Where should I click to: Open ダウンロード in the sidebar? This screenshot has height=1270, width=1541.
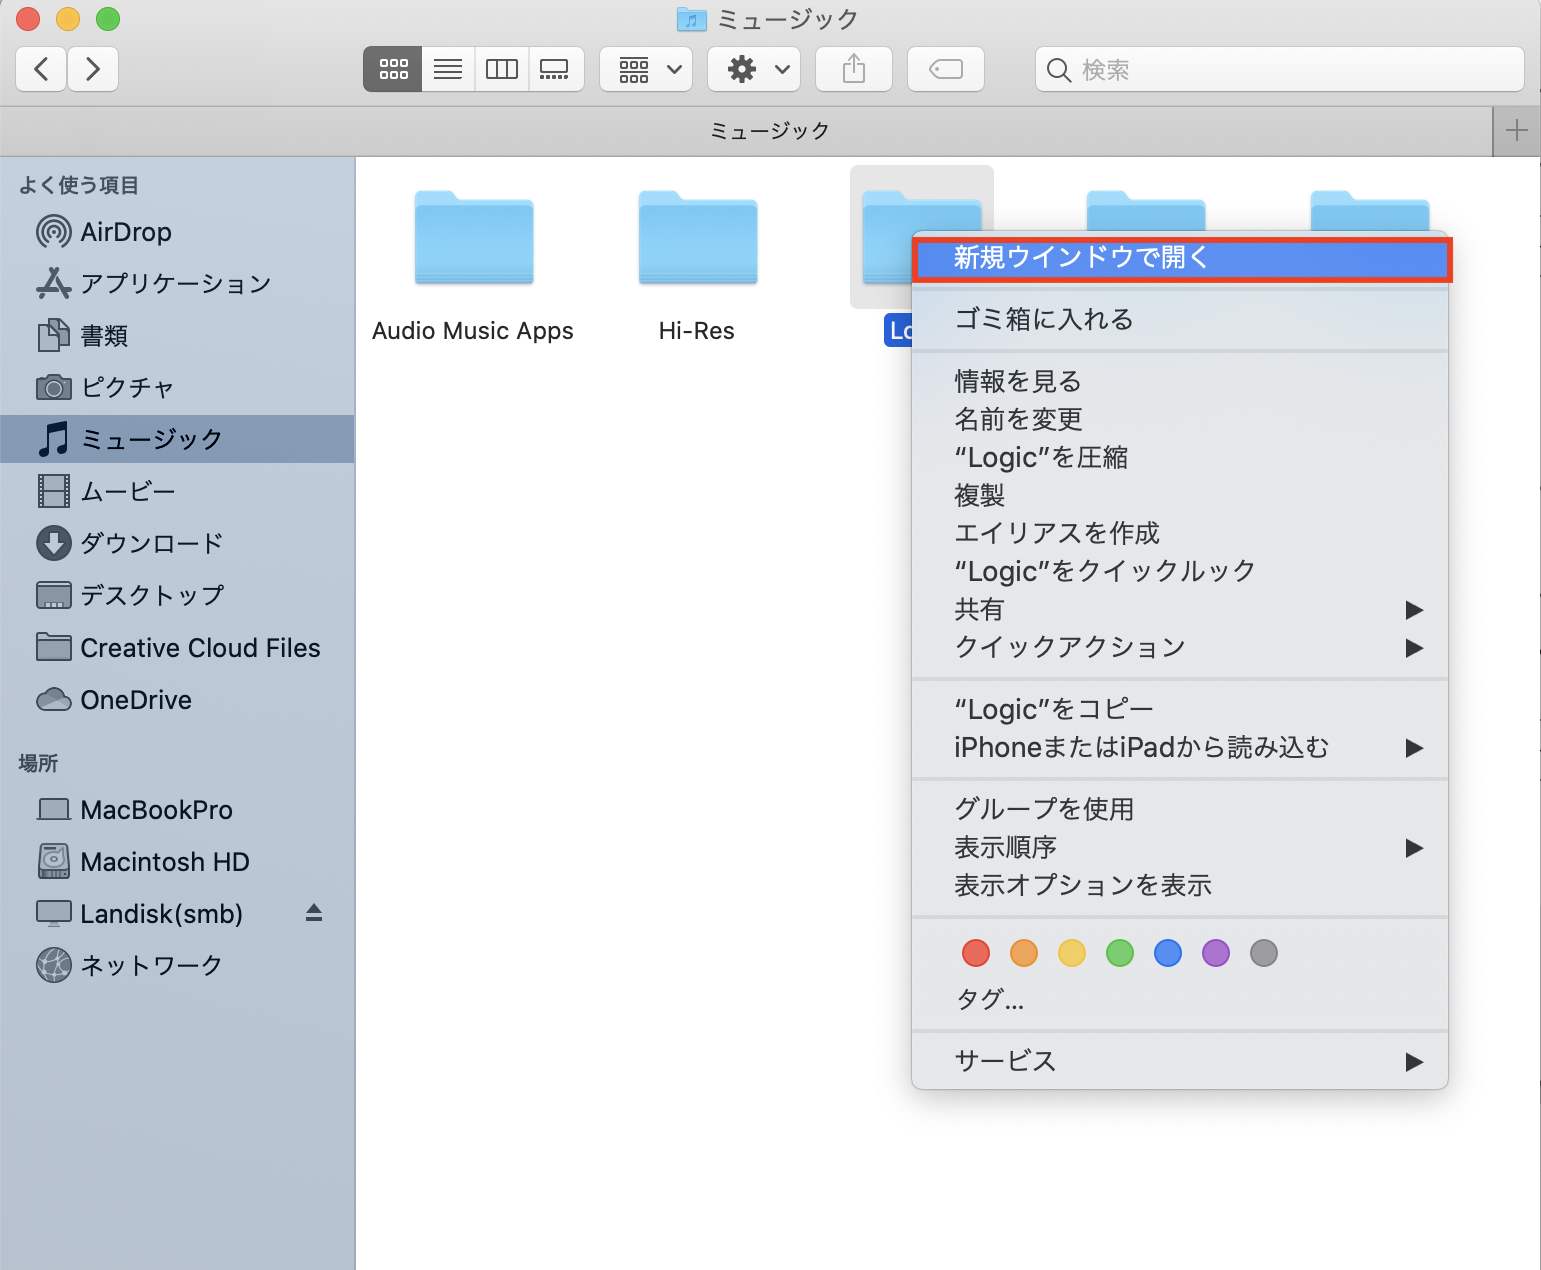click(x=151, y=543)
